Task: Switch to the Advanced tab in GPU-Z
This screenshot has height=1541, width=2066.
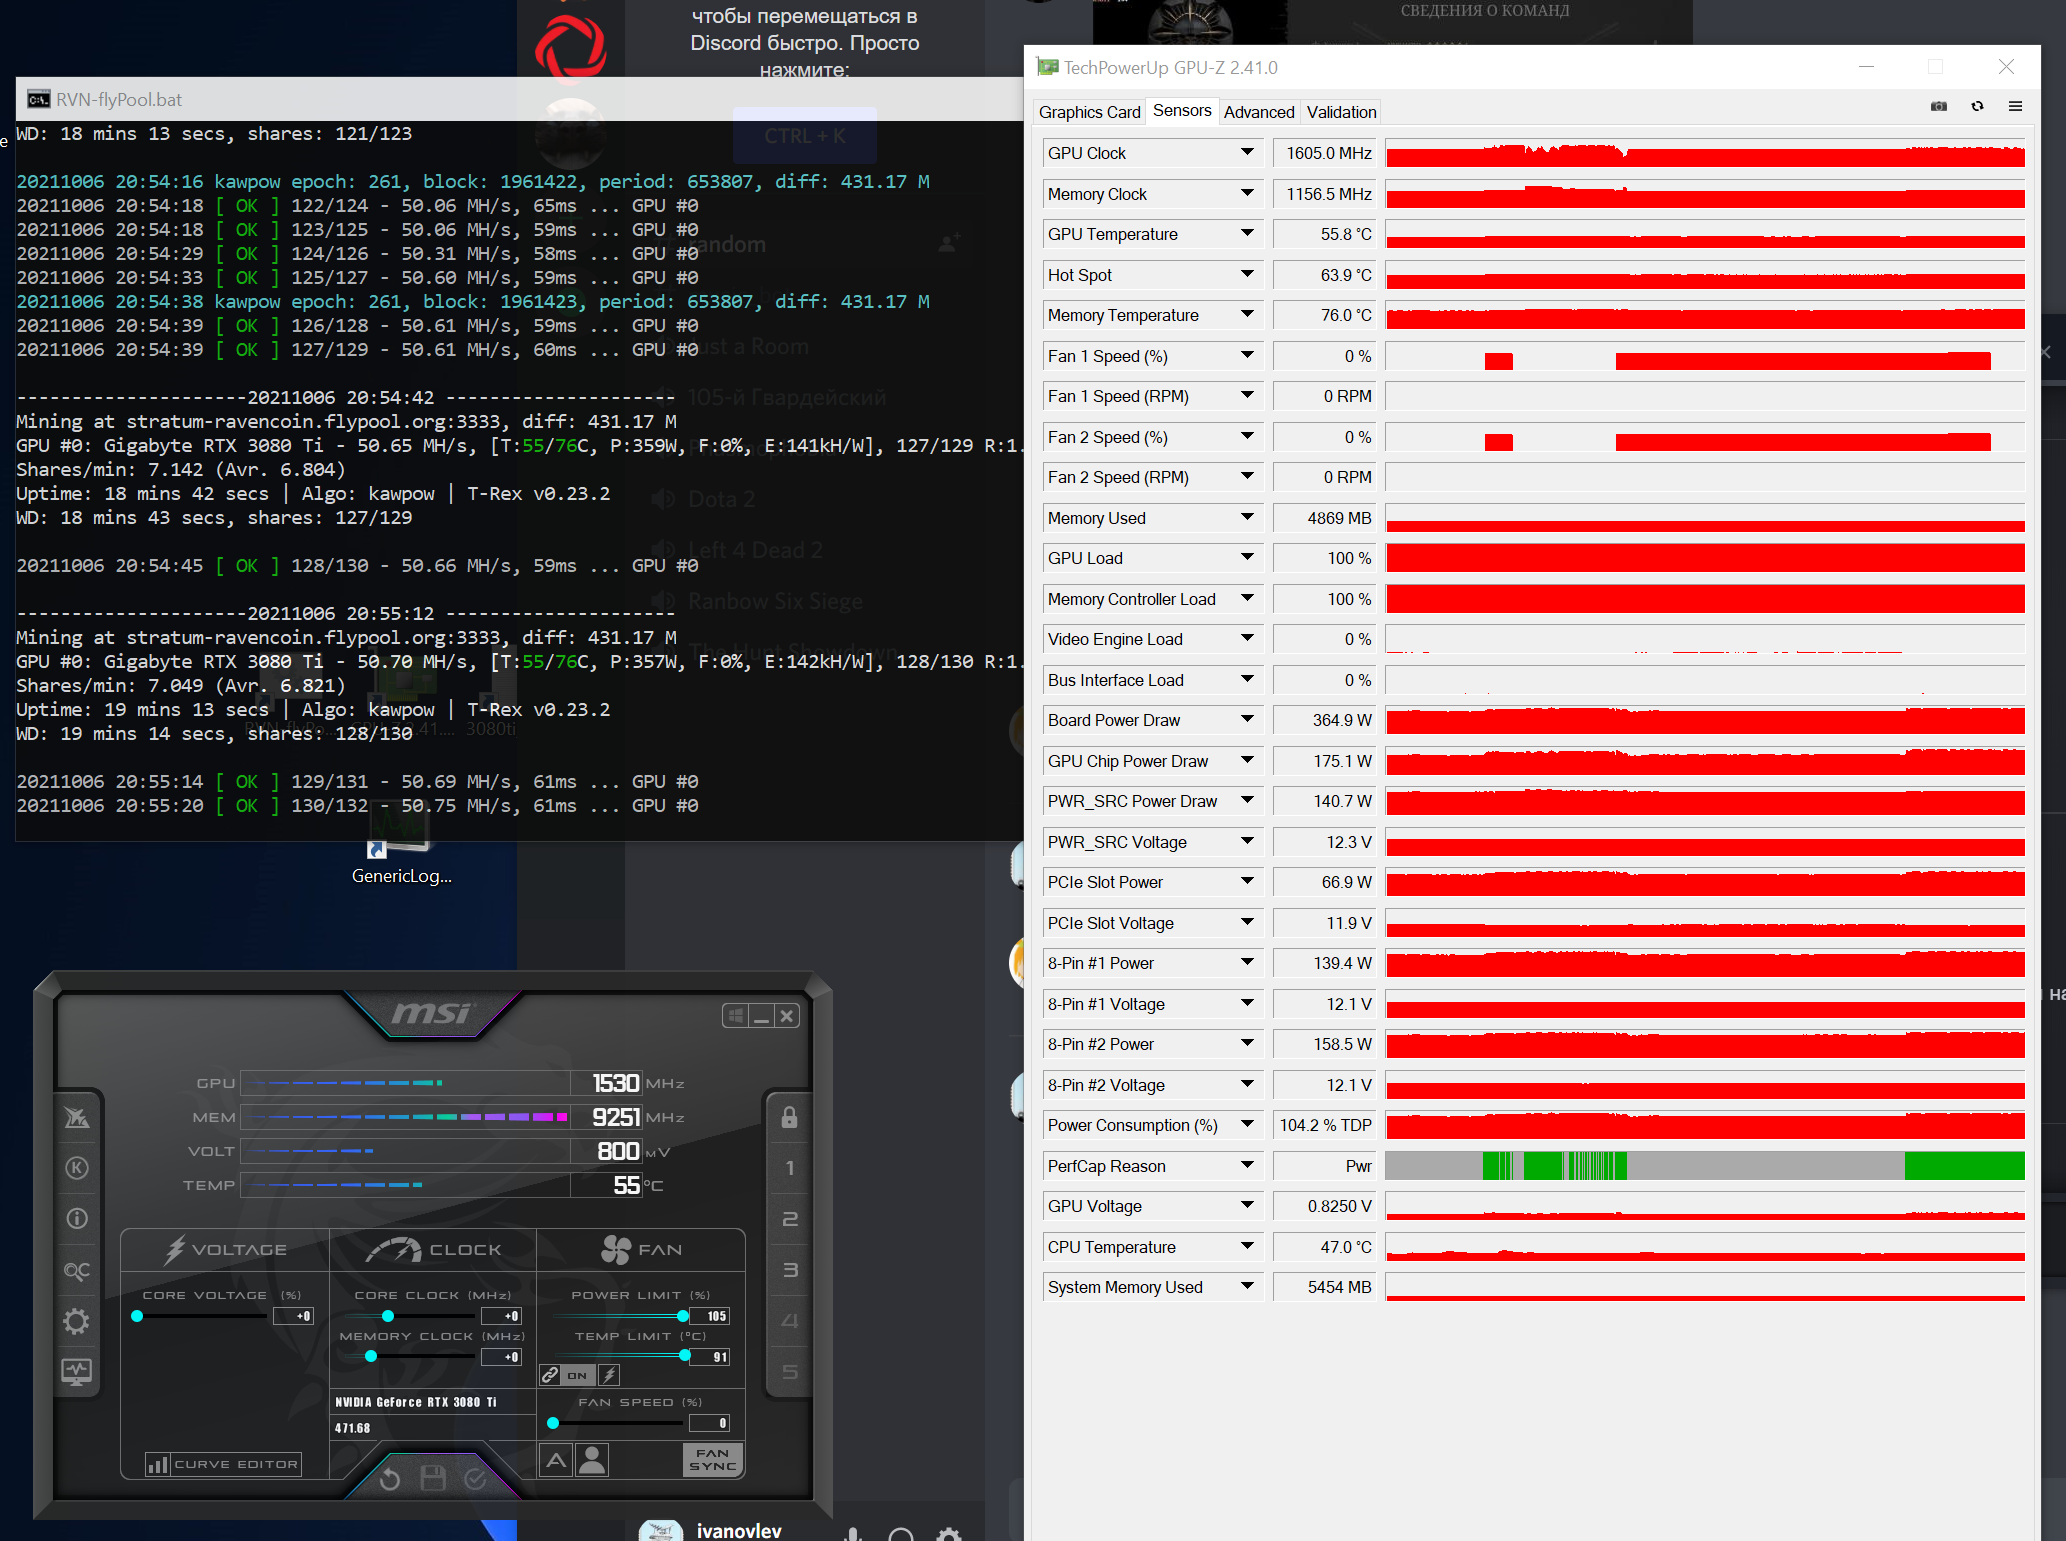Action: tap(1258, 112)
